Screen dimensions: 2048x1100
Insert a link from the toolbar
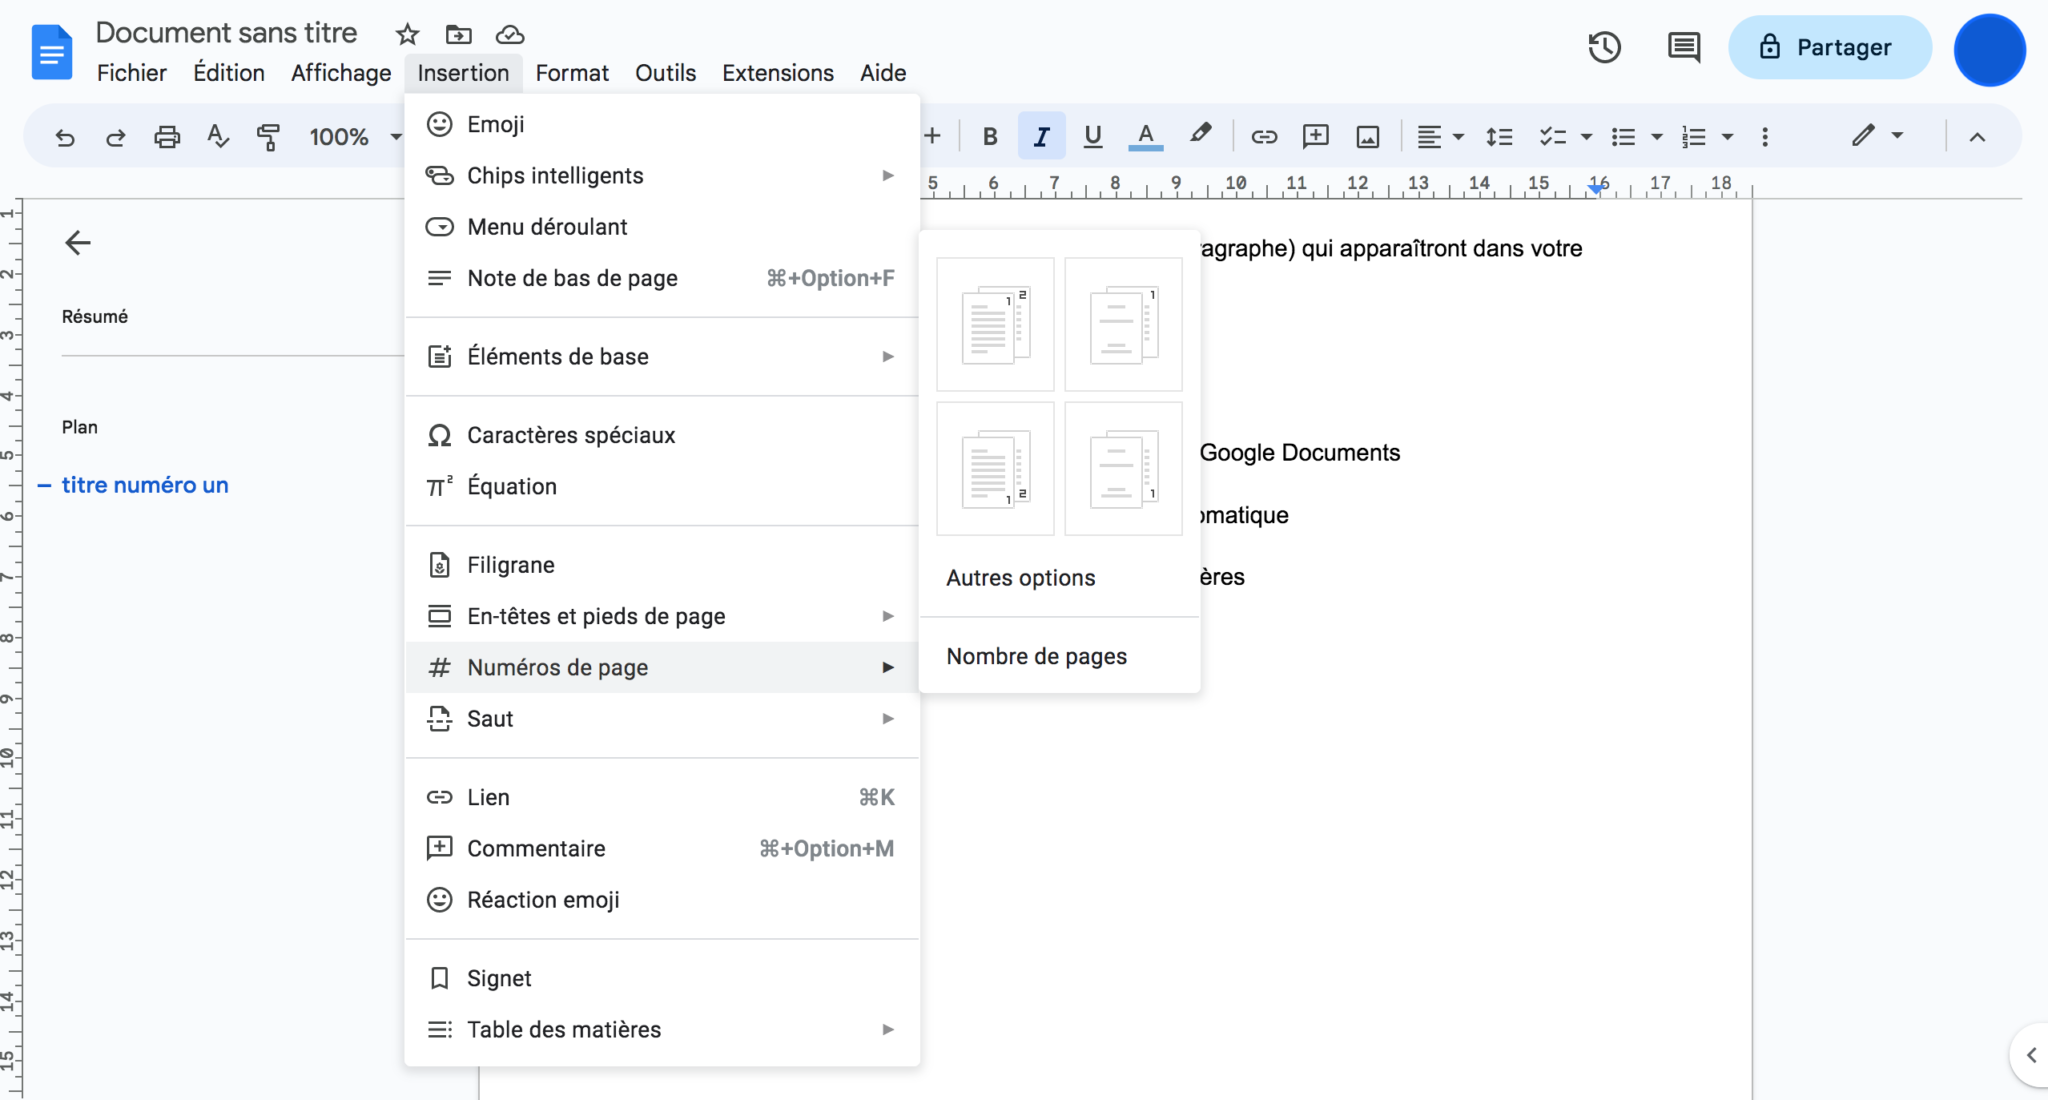coord(1263,136)
